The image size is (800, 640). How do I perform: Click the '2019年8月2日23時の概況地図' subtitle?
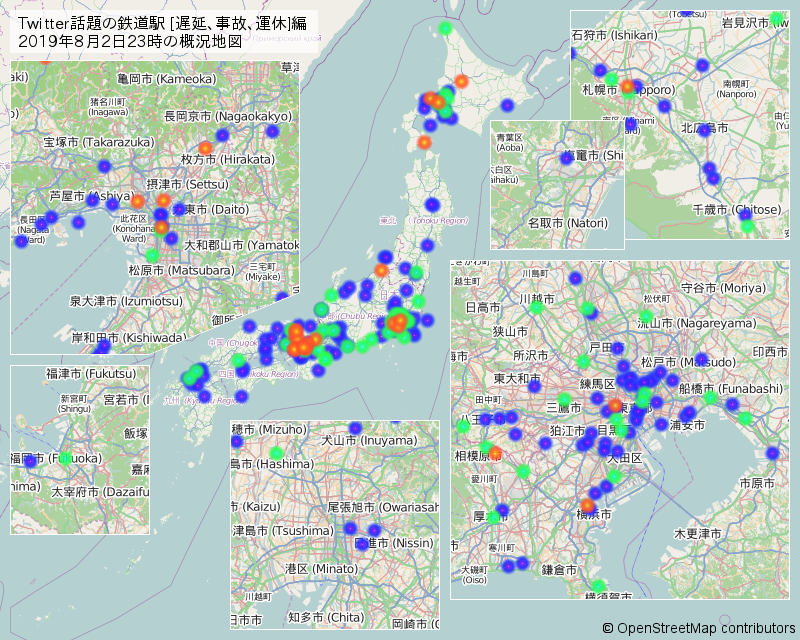130,41
